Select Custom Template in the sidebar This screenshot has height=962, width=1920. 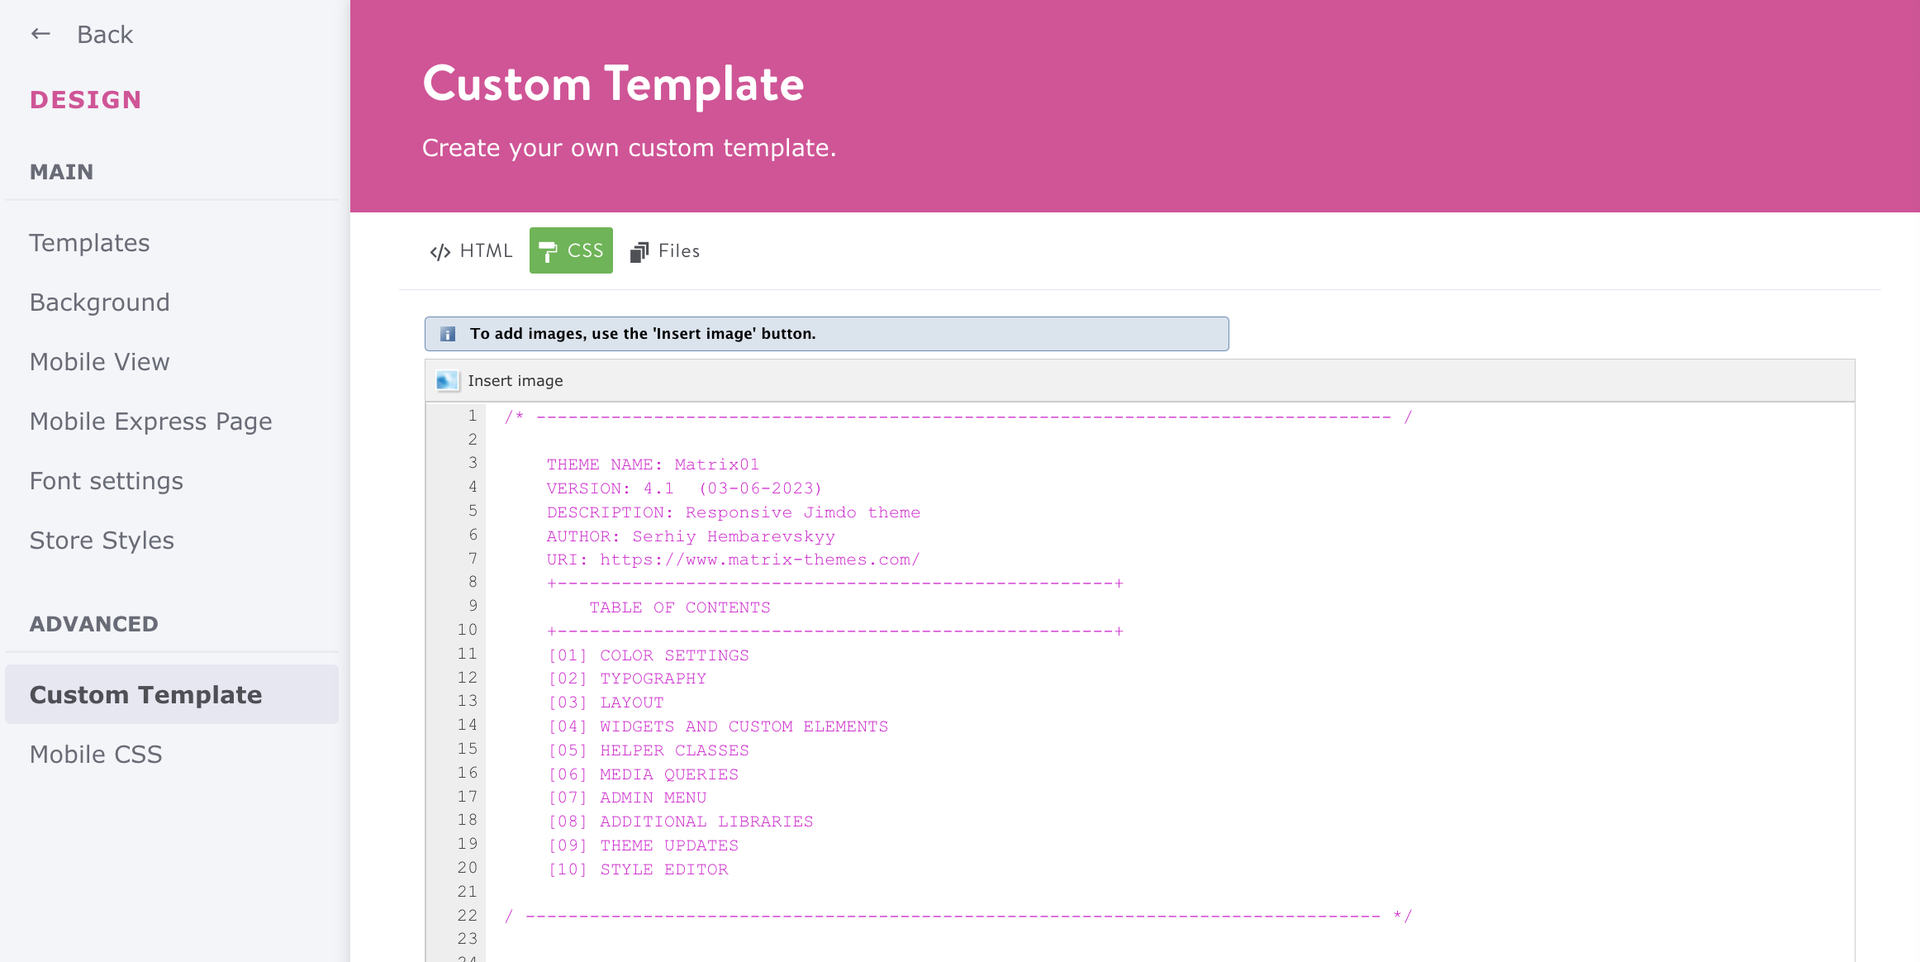146,694
